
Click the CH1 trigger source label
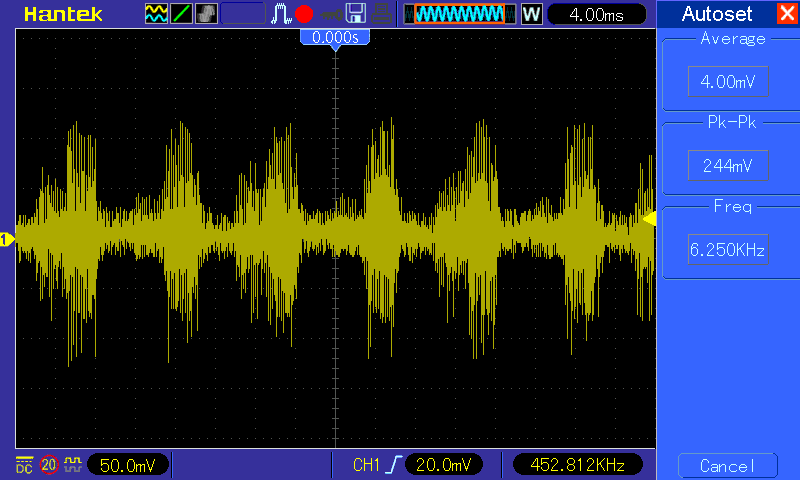click(366, 465)
